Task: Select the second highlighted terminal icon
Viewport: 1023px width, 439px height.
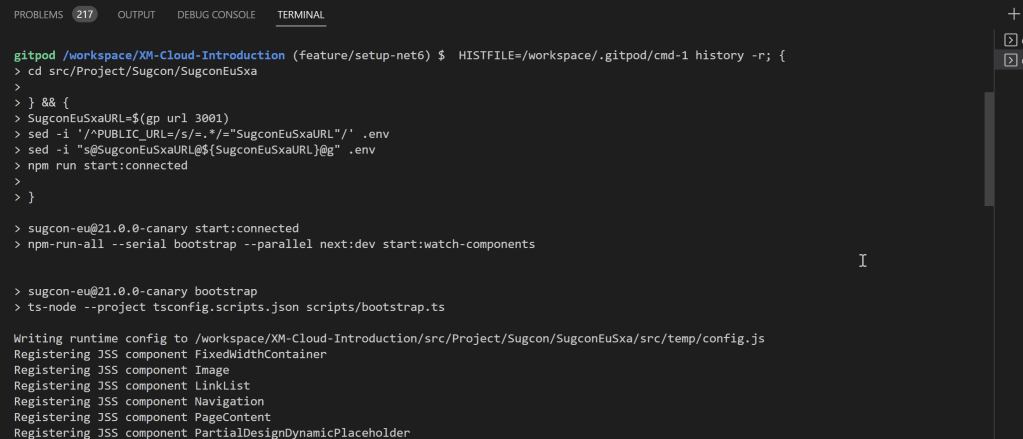Action: pyautogui.click(x=1011, y=61)
